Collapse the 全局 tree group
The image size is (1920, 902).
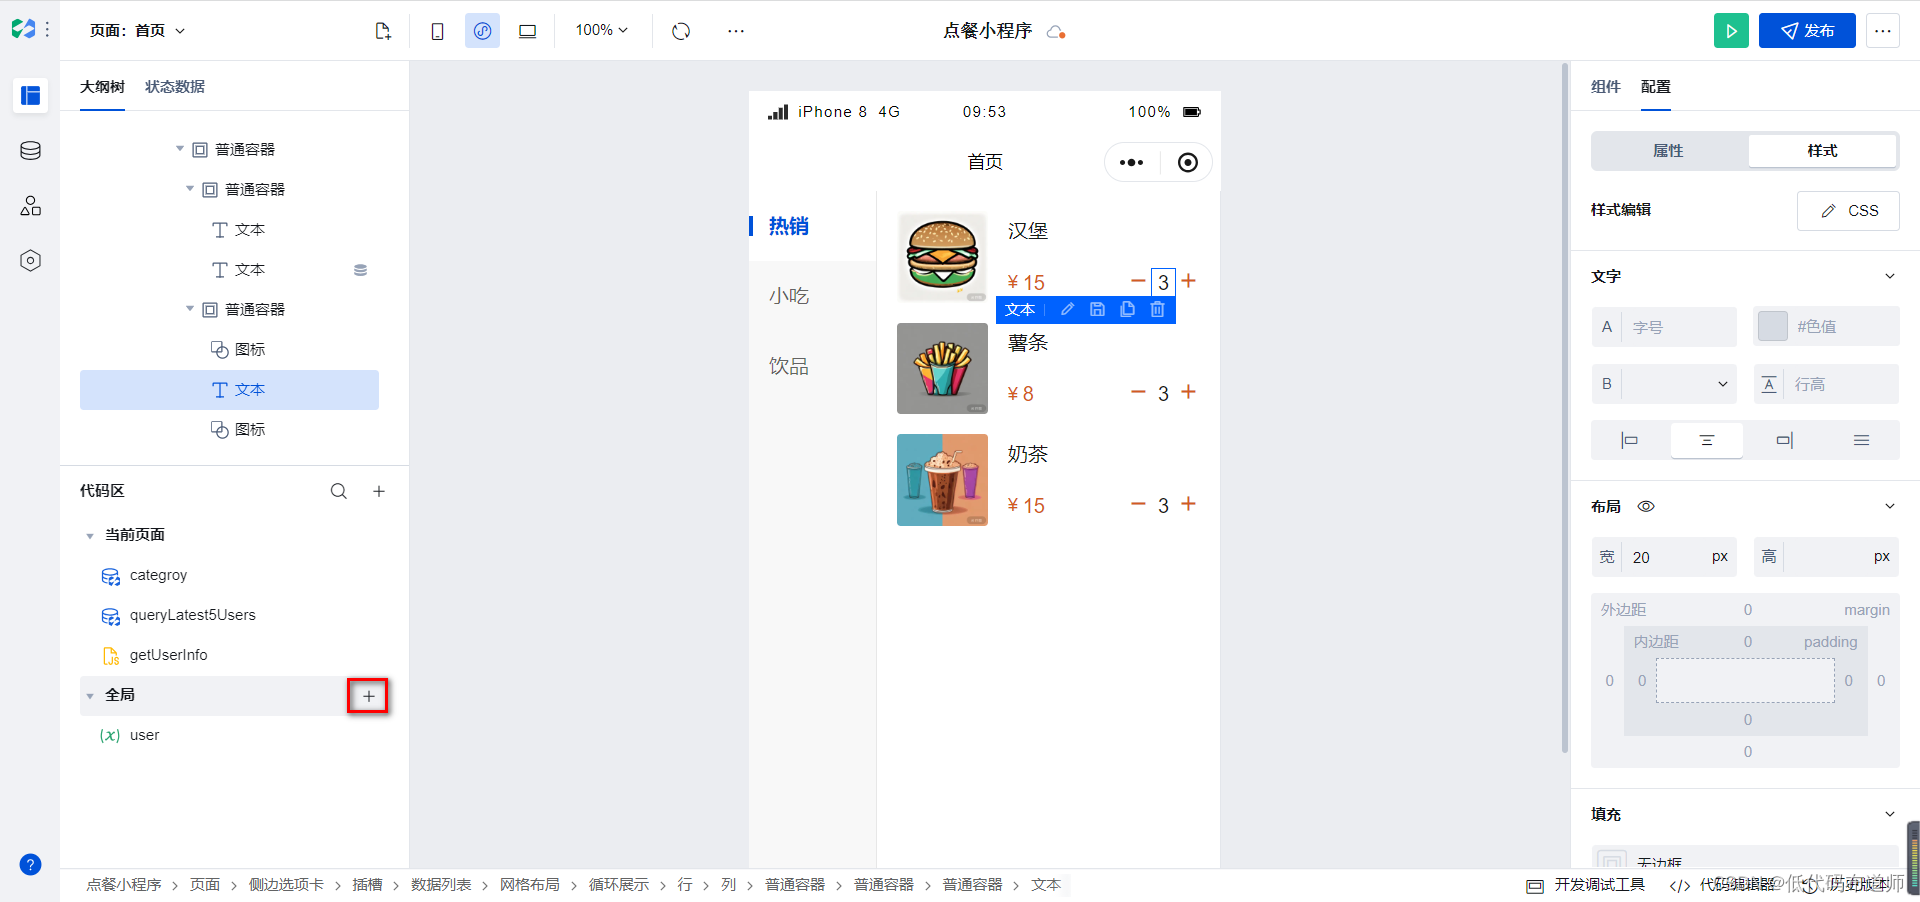point(90,696)
